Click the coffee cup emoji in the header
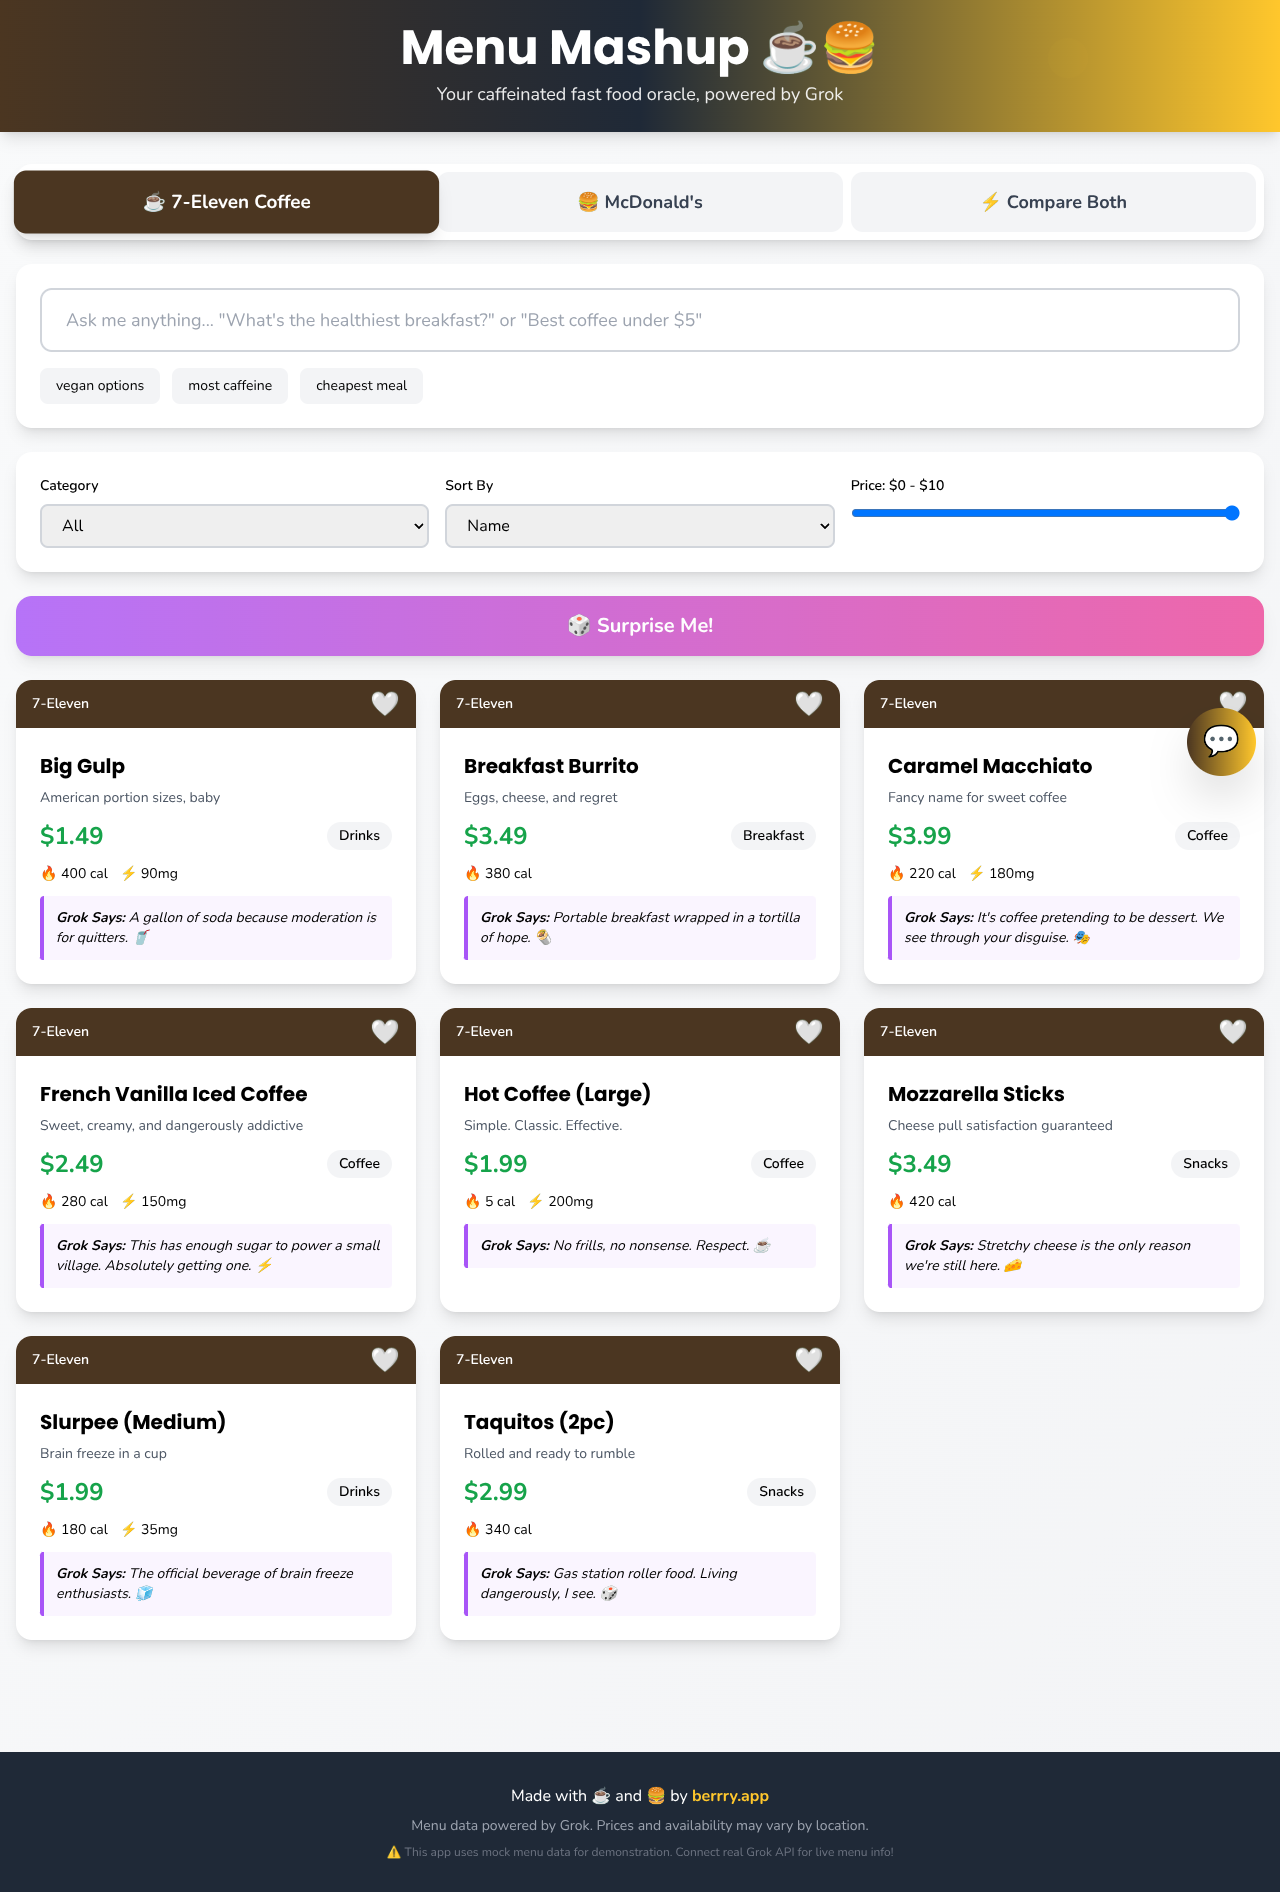This screenshot has width=1280, height=1892. pyautogui.click(x=789, y=48)
